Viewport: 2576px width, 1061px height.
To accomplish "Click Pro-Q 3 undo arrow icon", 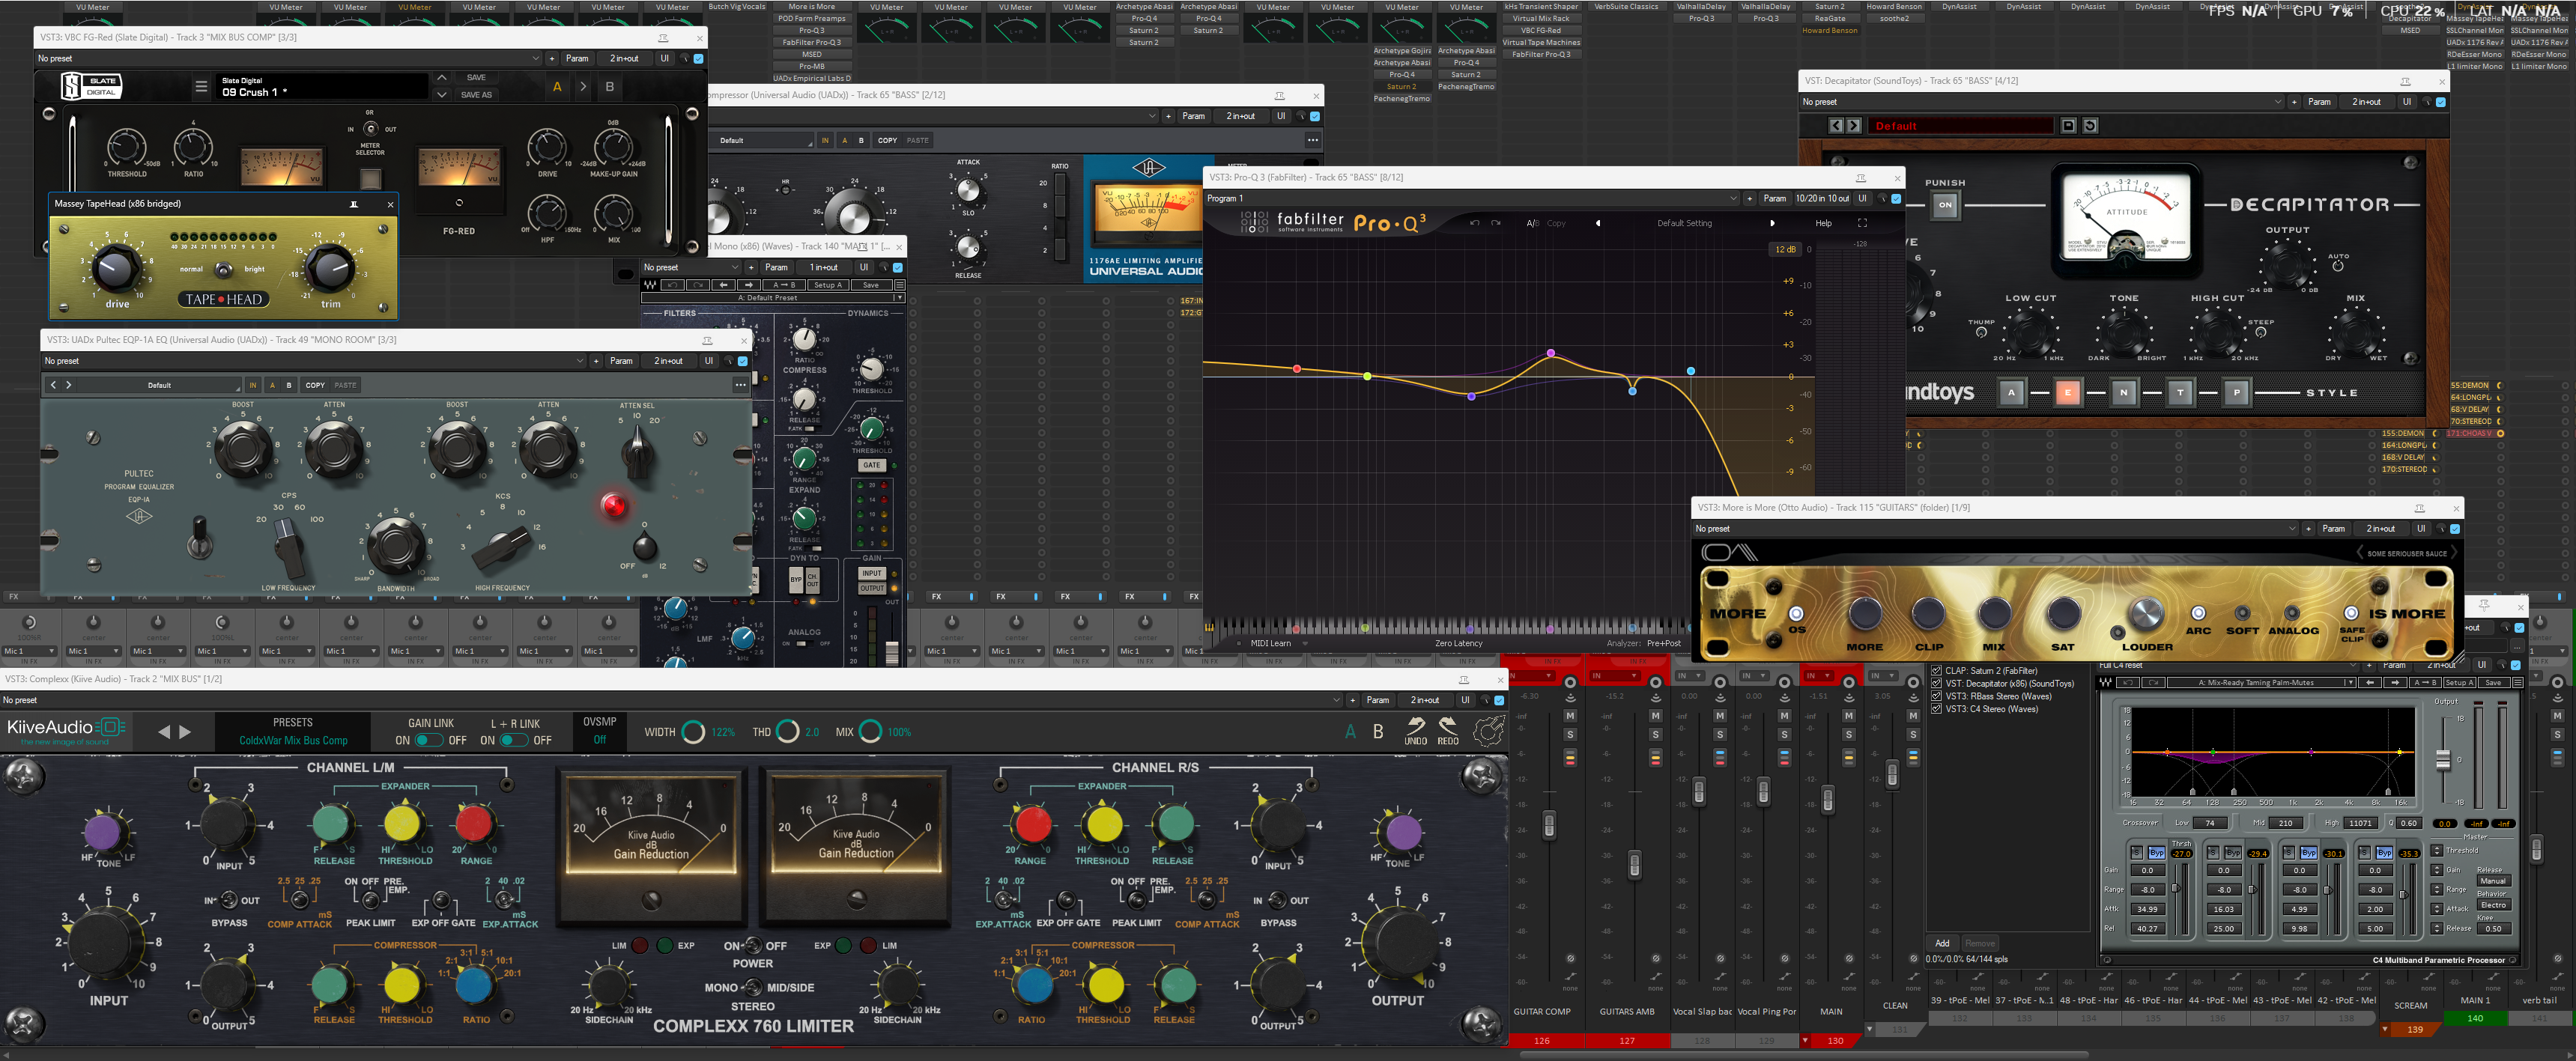I will (x=1474, y=223).
